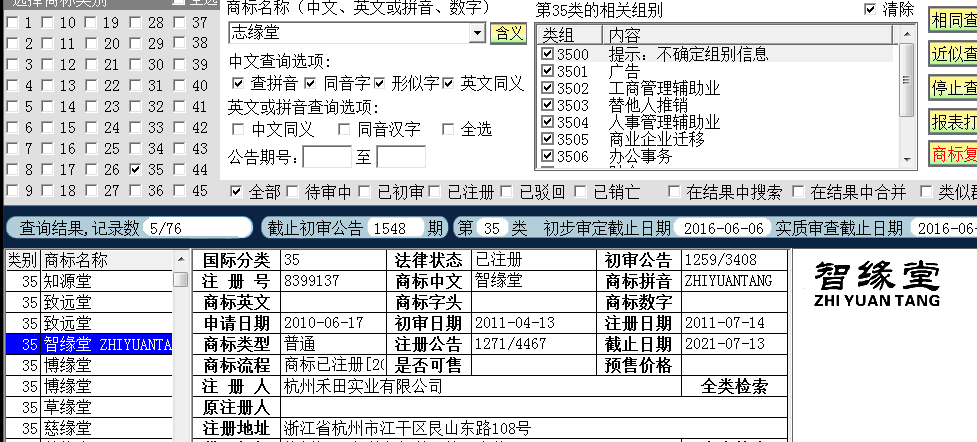Viewport: 977px width, 442px height.
Task: Click the 智缘堂 trademark logo image
Action: pyautogui.click(x=877, y=282)
